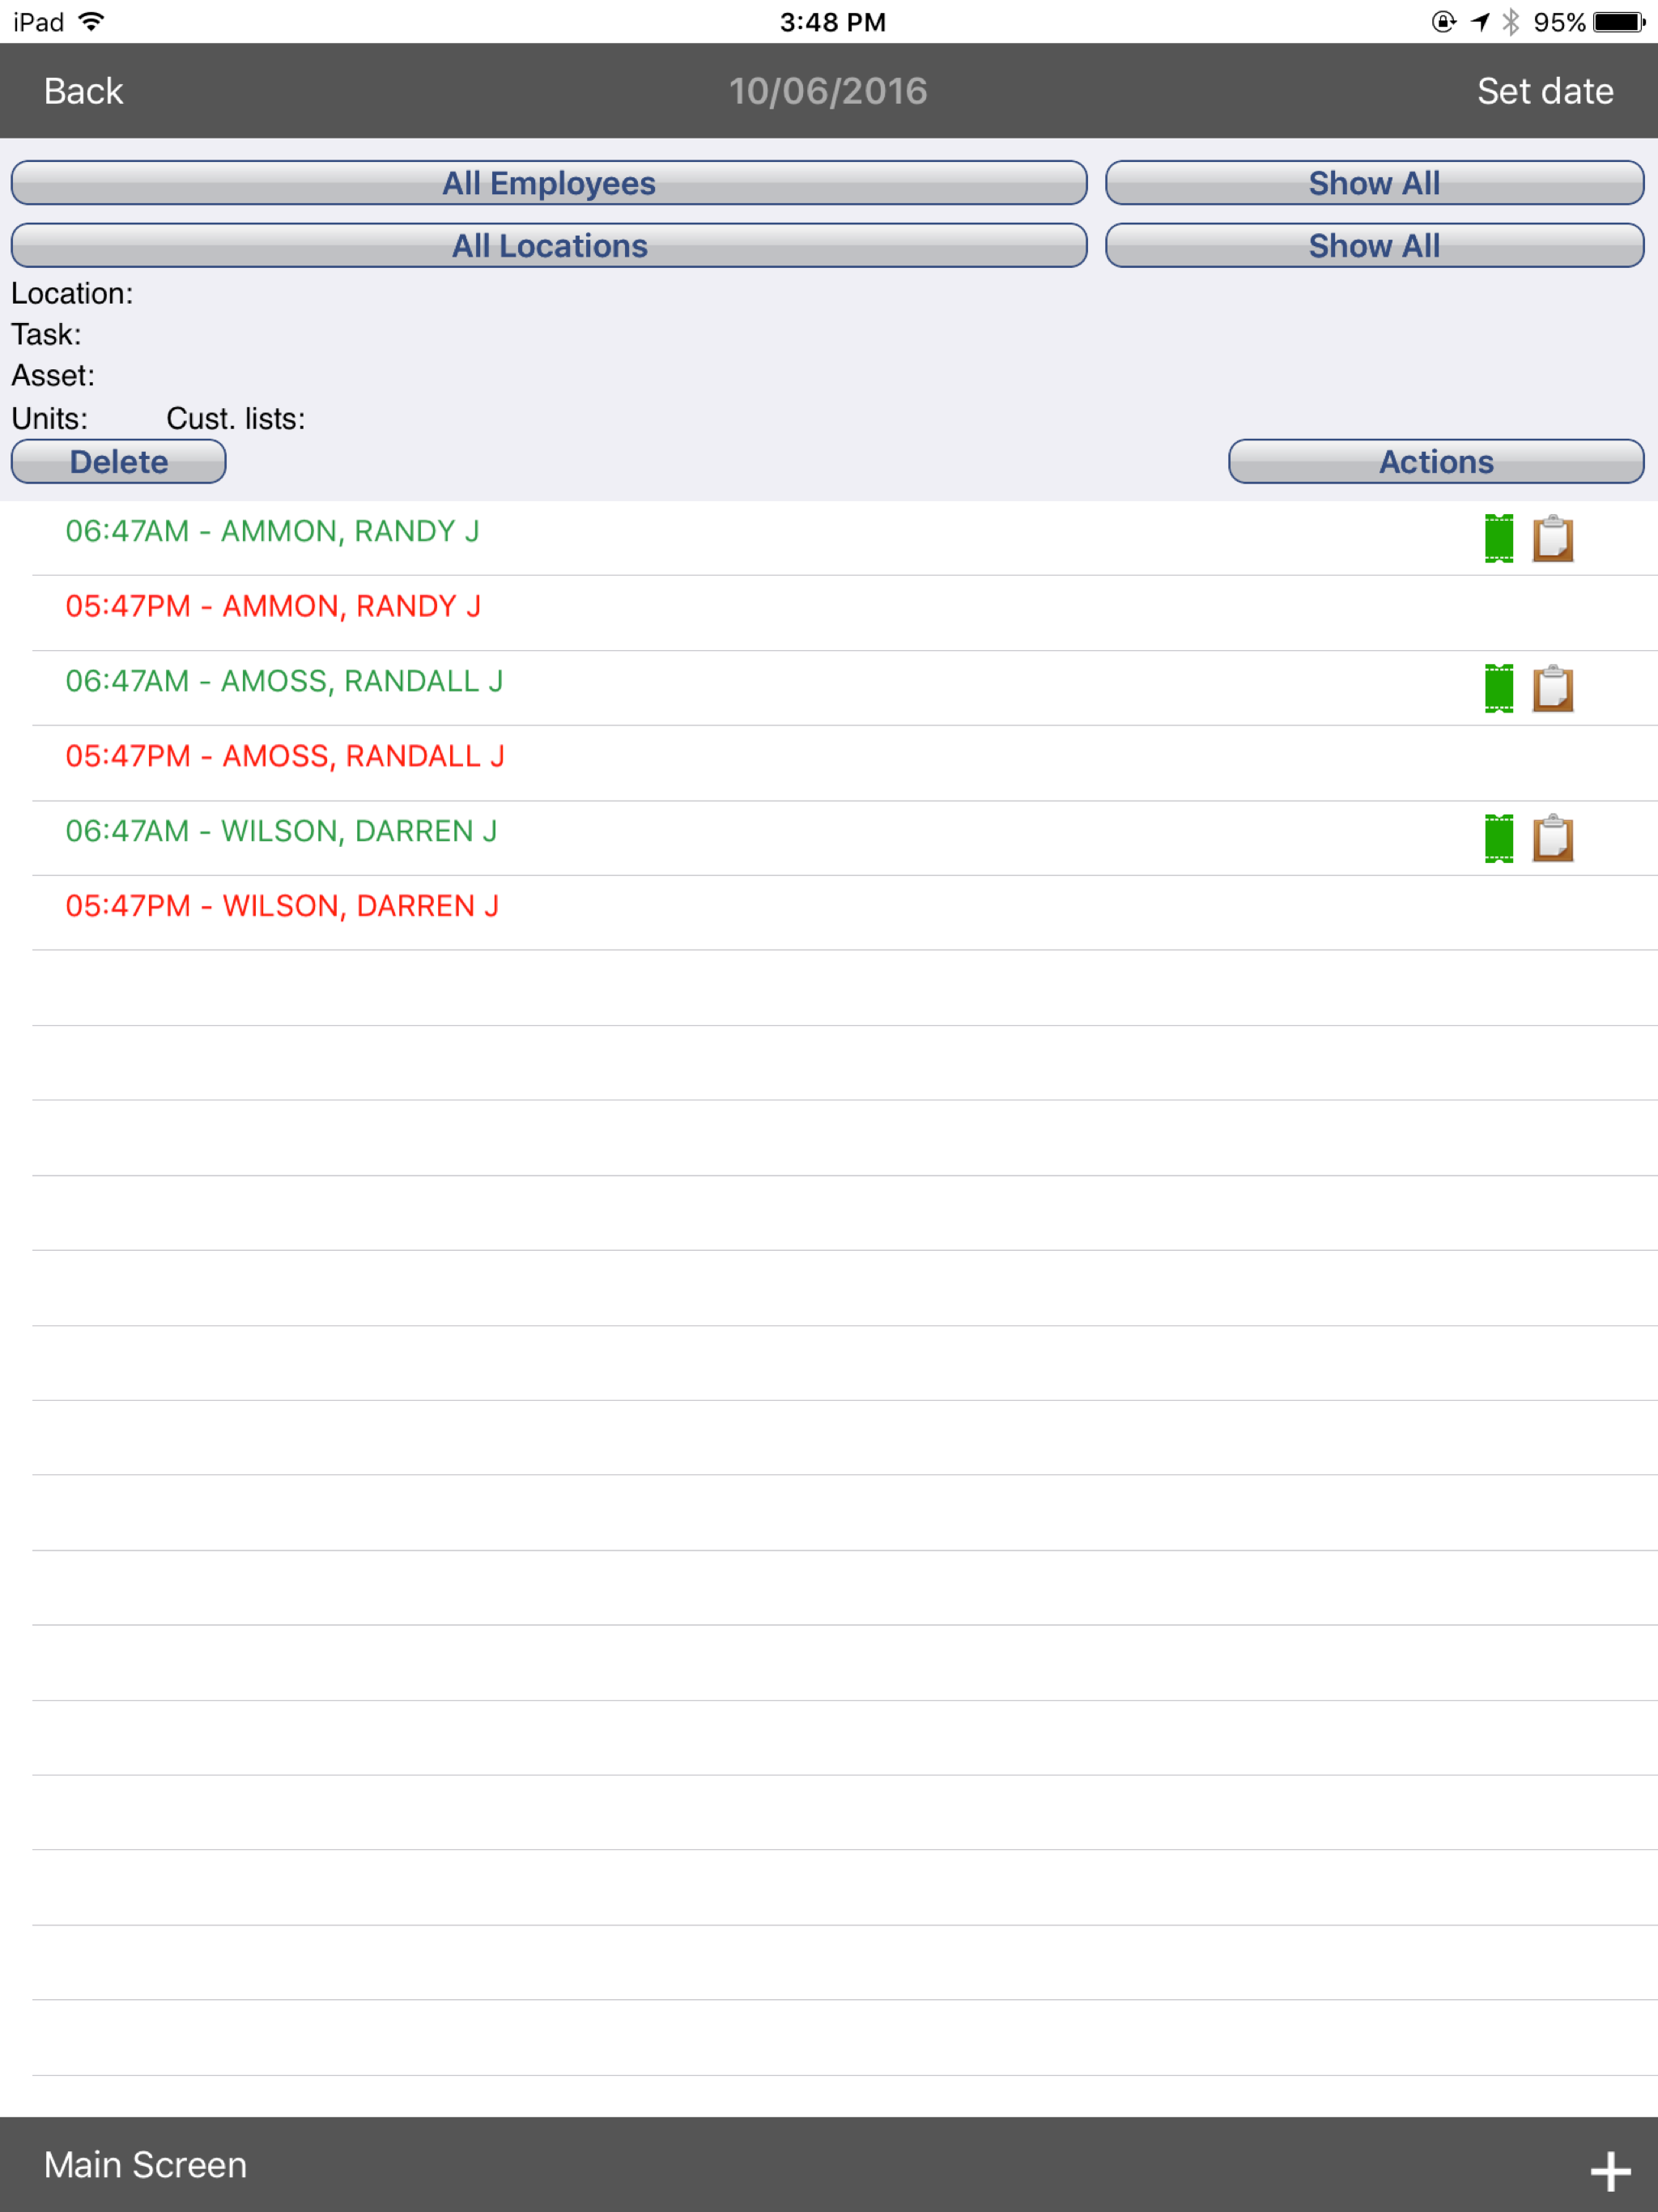Tap green ticket icon for WILSON, DARREN J
Image resolution: width=1658 pixels, height=2212 pixels.
1498,839
